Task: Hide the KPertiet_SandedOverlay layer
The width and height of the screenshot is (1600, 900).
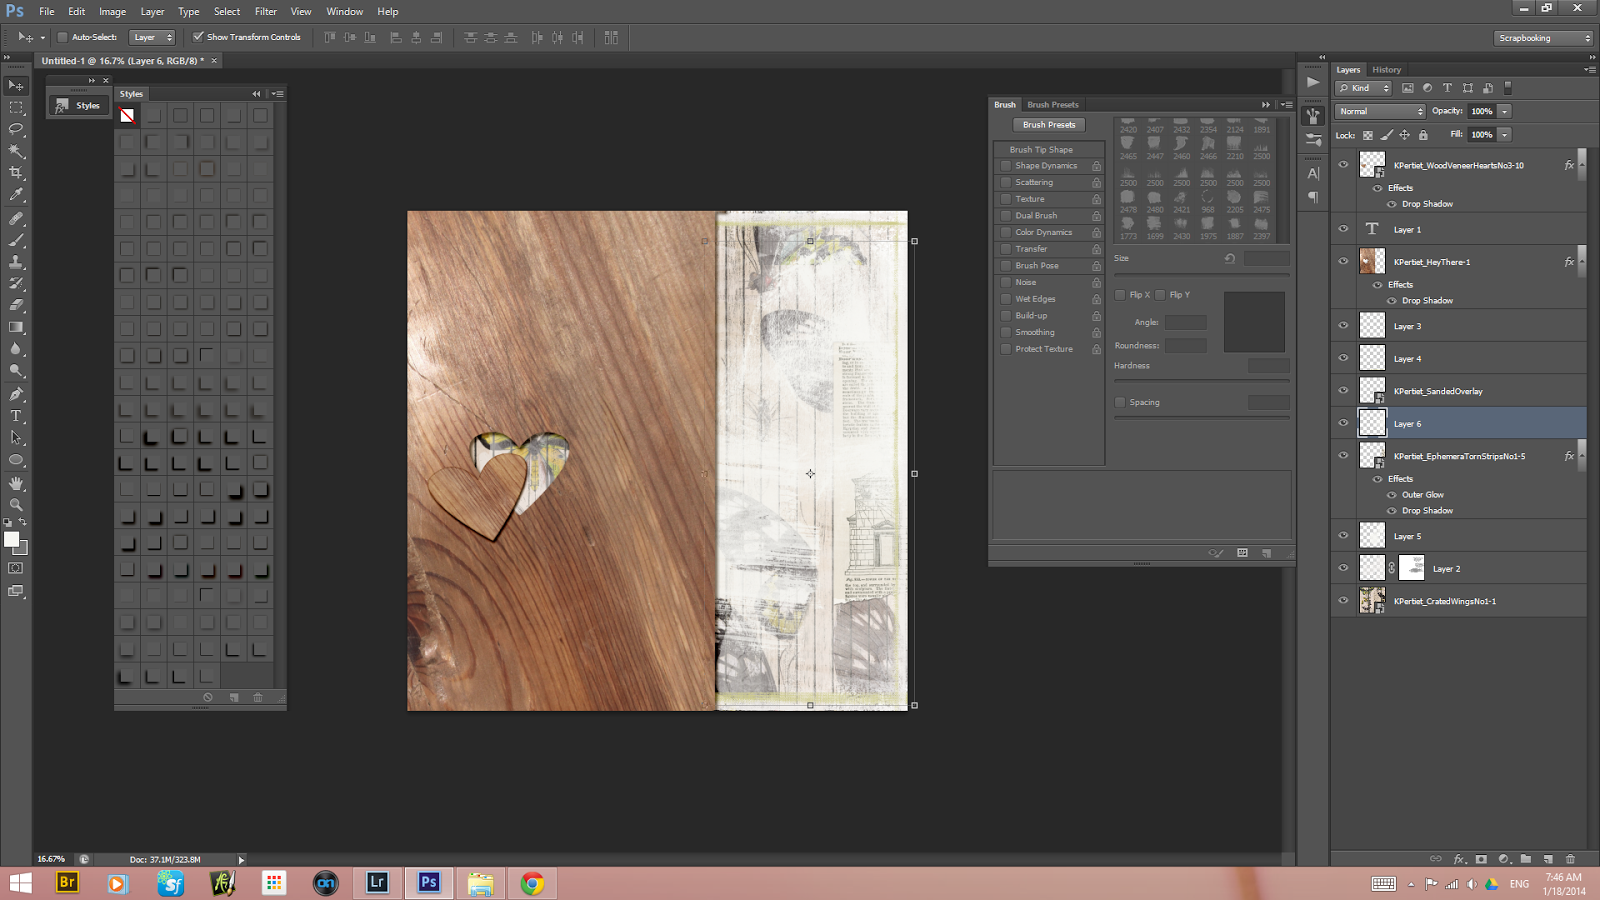Action: coord(1343,391)
